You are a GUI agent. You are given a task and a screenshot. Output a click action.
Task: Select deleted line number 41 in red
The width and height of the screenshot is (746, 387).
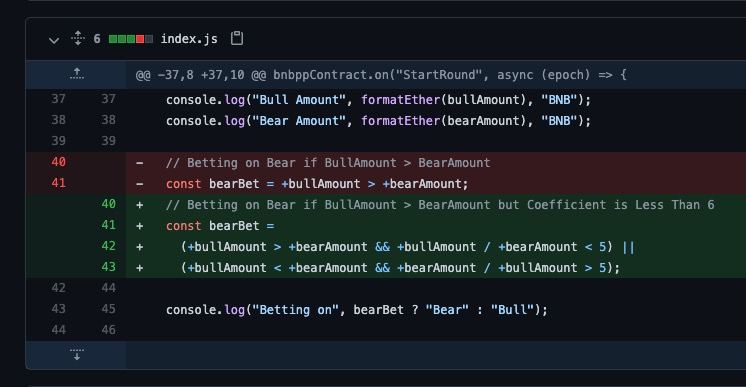point(59,183)
